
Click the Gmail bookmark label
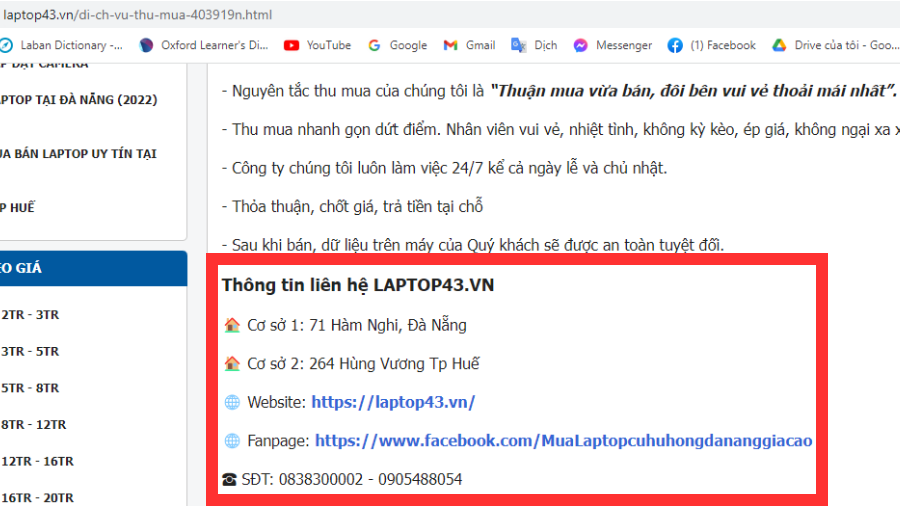point(480,45)
